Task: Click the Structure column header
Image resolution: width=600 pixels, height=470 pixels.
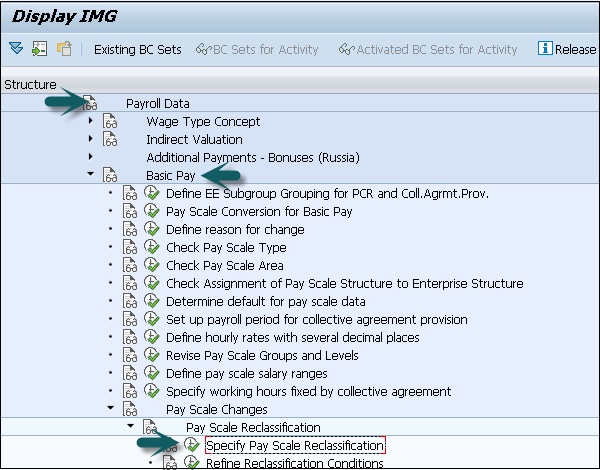Action: point(30,85)
